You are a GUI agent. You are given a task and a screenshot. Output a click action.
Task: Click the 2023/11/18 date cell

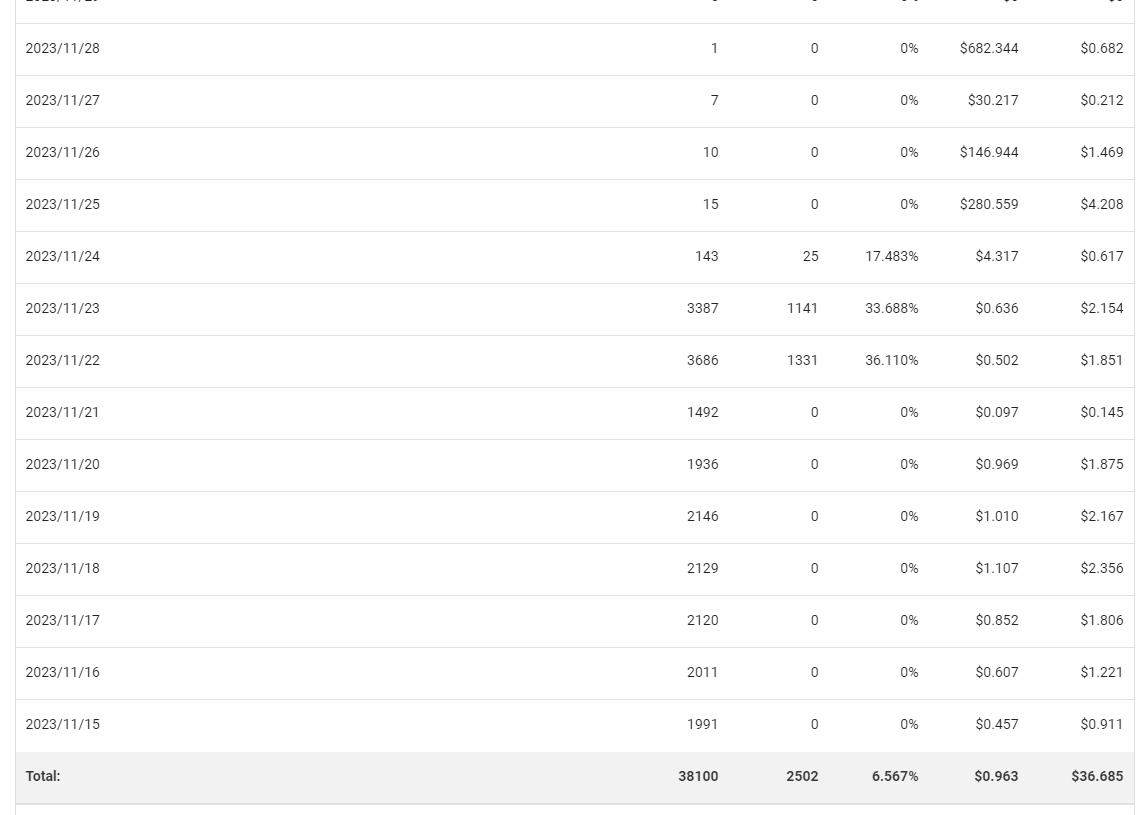click(63, 568)
